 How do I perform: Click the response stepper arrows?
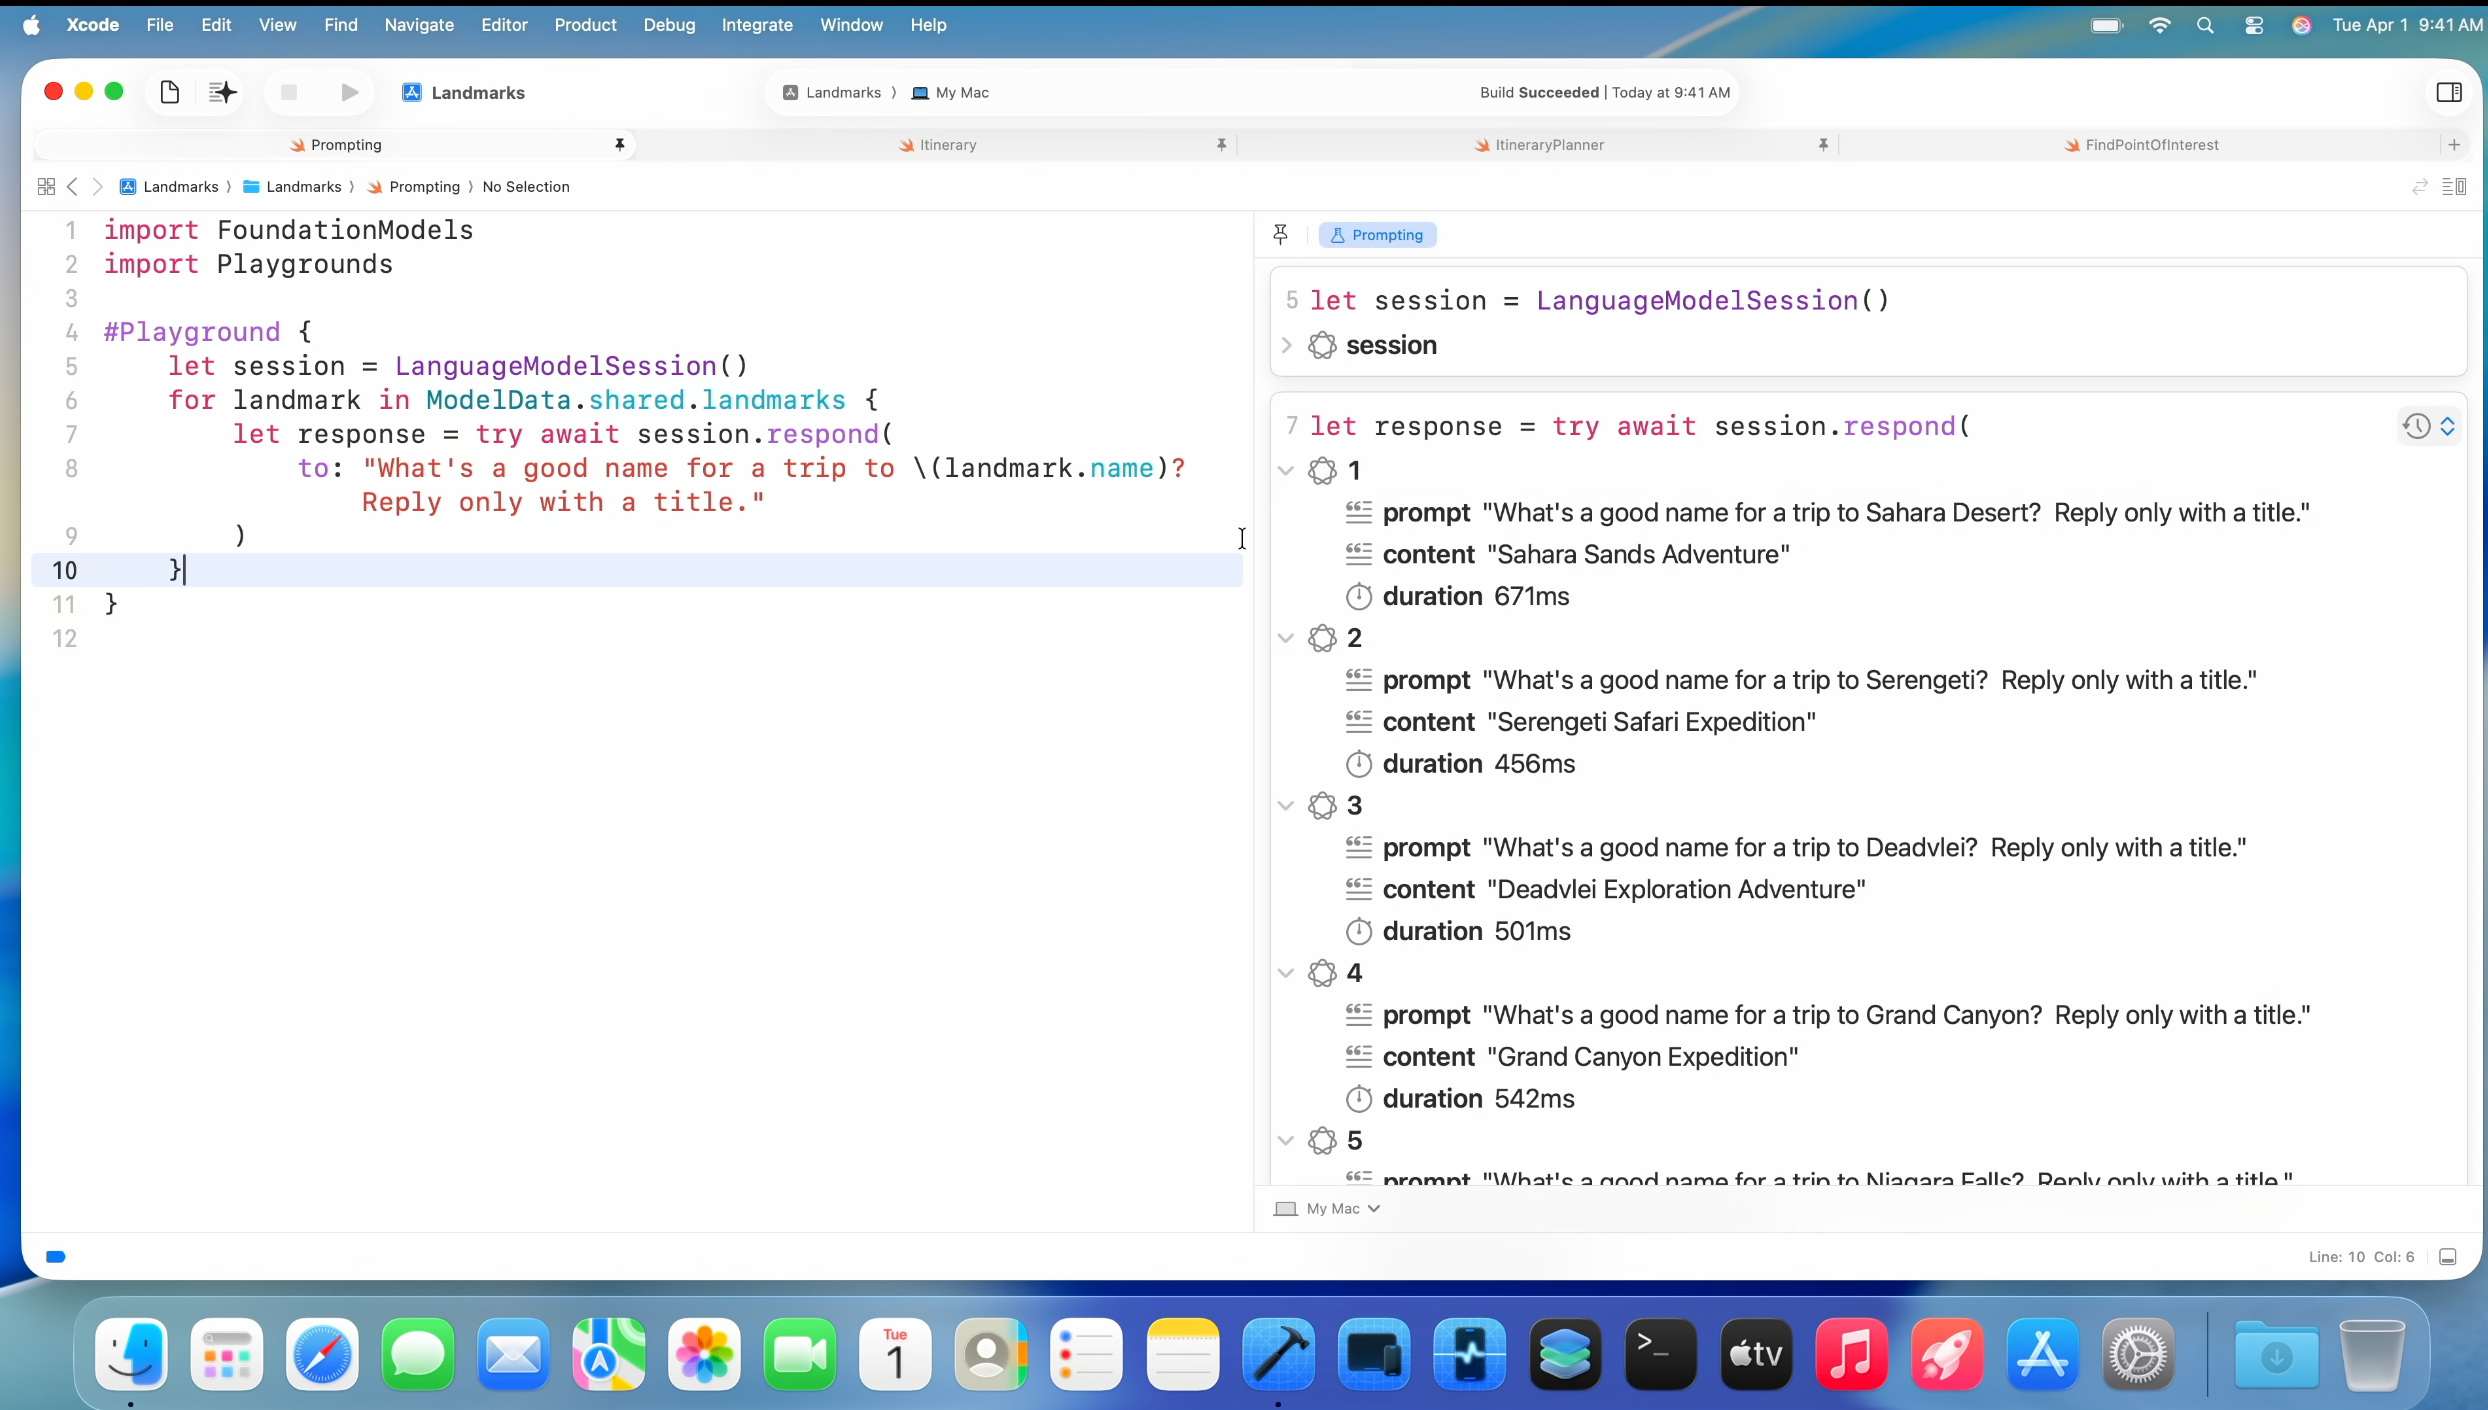[2447, 427]
